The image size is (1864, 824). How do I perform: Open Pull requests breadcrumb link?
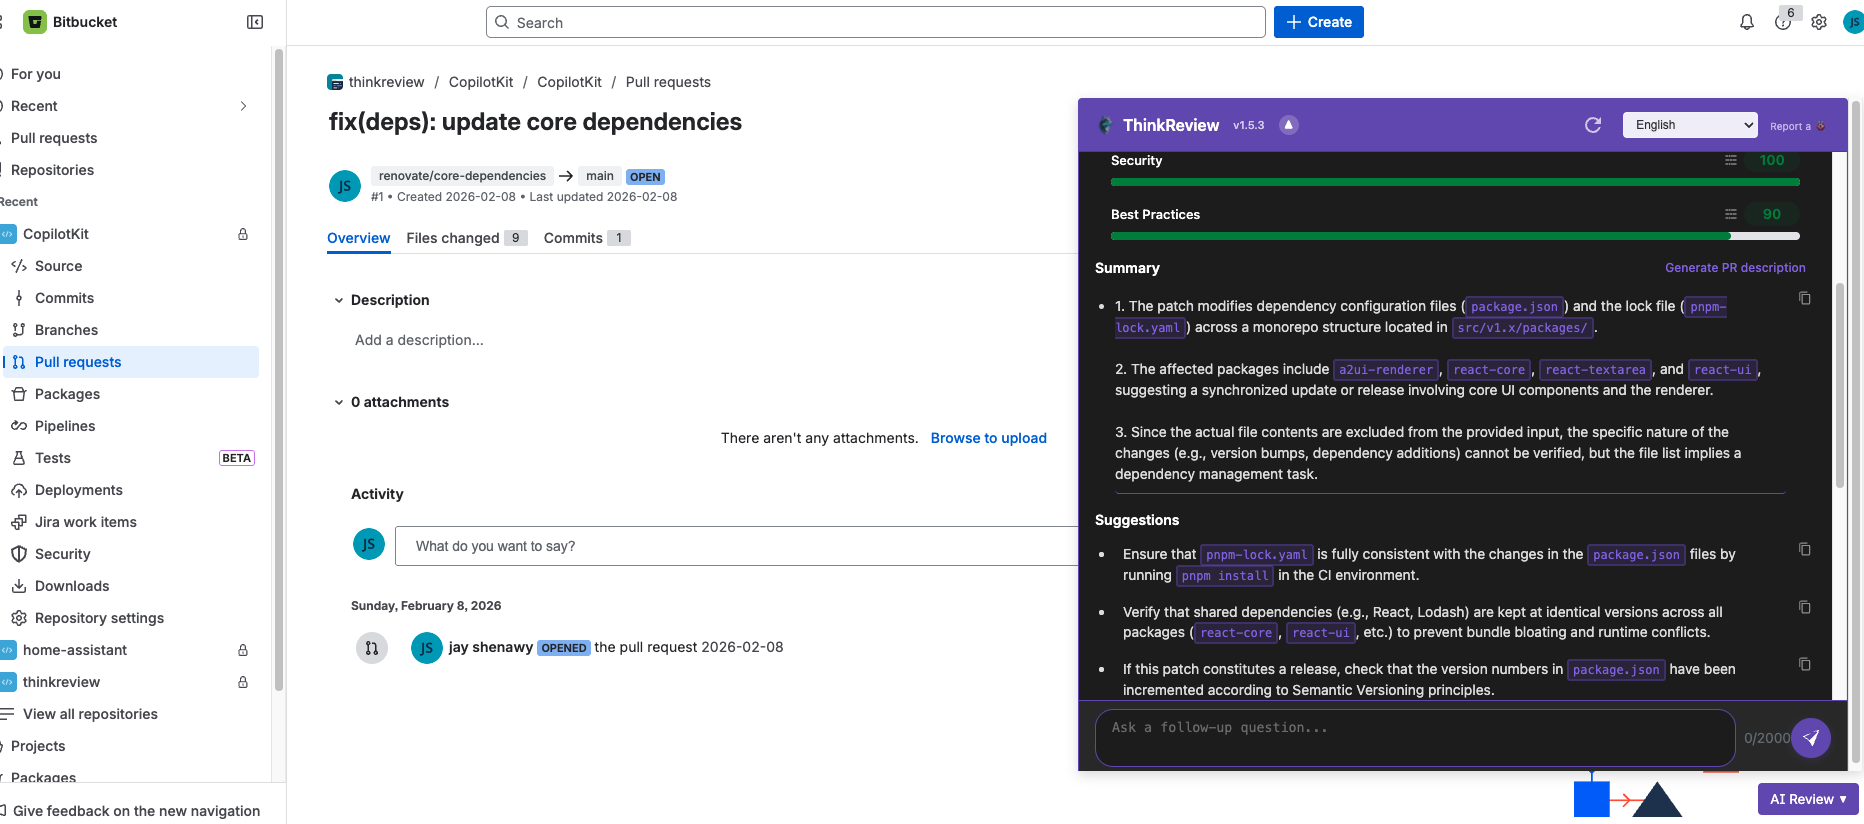668,82
